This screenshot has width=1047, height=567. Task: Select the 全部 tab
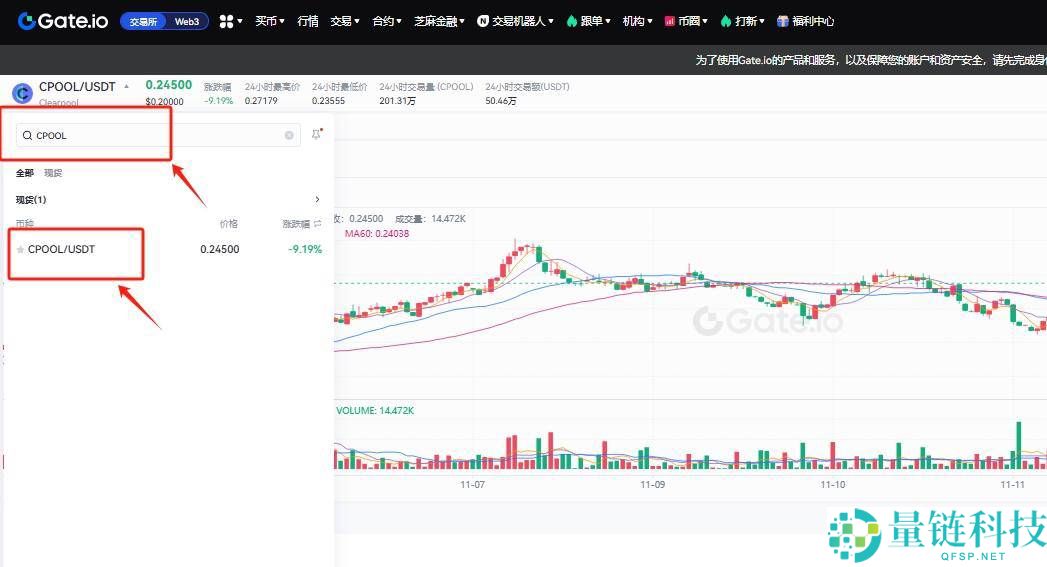click(x=25, y=173)
